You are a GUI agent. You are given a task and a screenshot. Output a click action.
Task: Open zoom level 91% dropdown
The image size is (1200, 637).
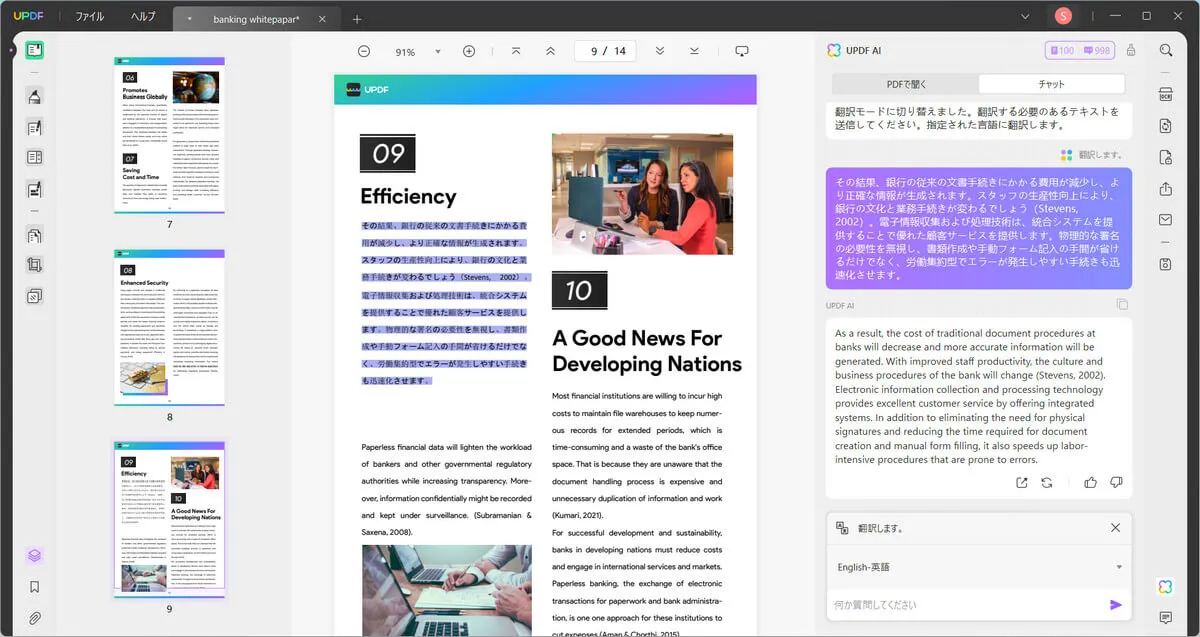point(437,52)
